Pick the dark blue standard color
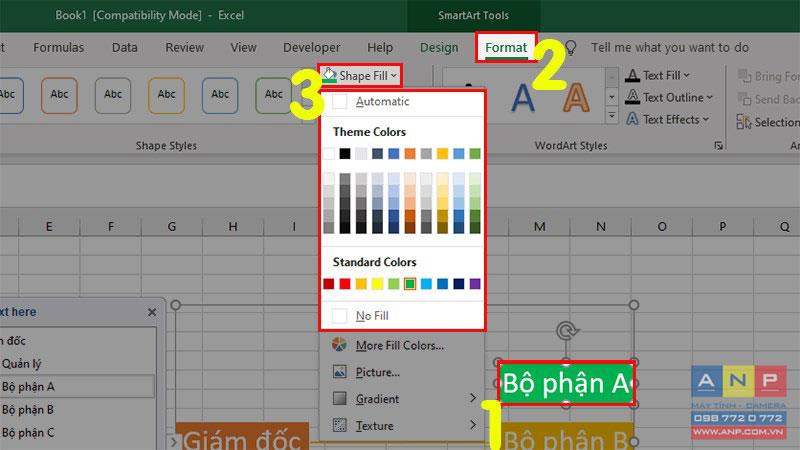 459,284
